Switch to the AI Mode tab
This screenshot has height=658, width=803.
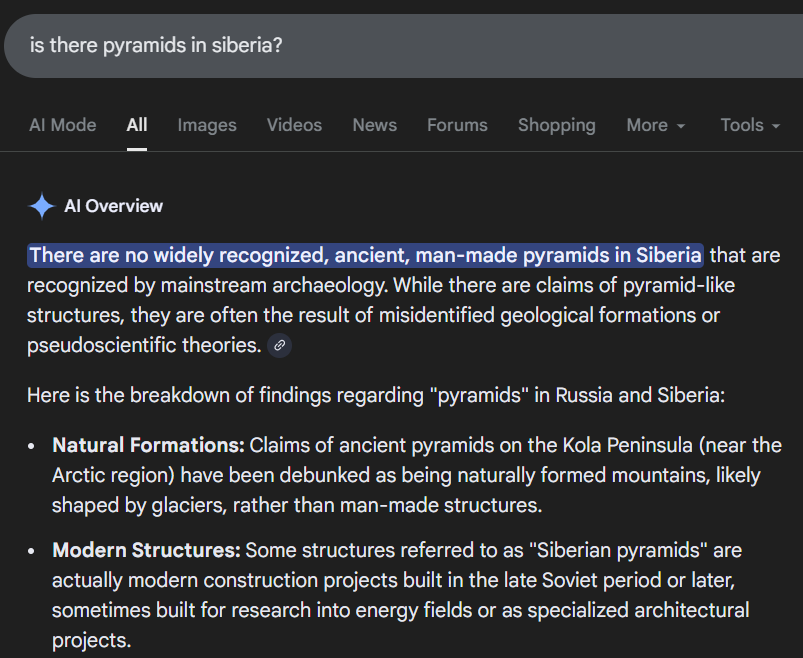[x=62, y=125]
